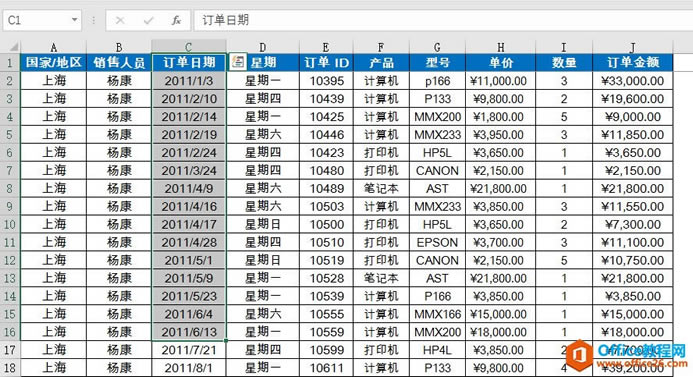Click order ID cell 10395
The image size is (693, 377).
click(x=326, y=80)
